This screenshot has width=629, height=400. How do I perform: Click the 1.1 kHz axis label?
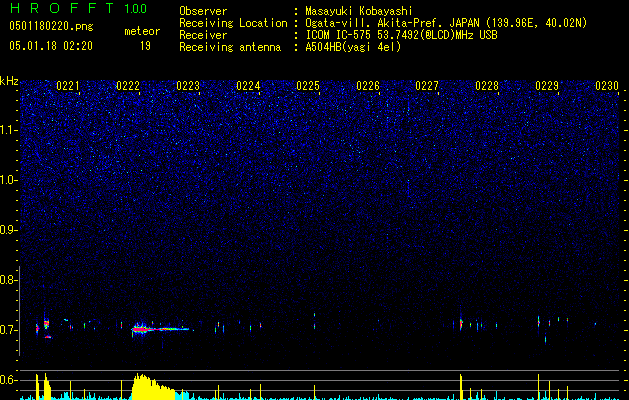click(8, 130)
